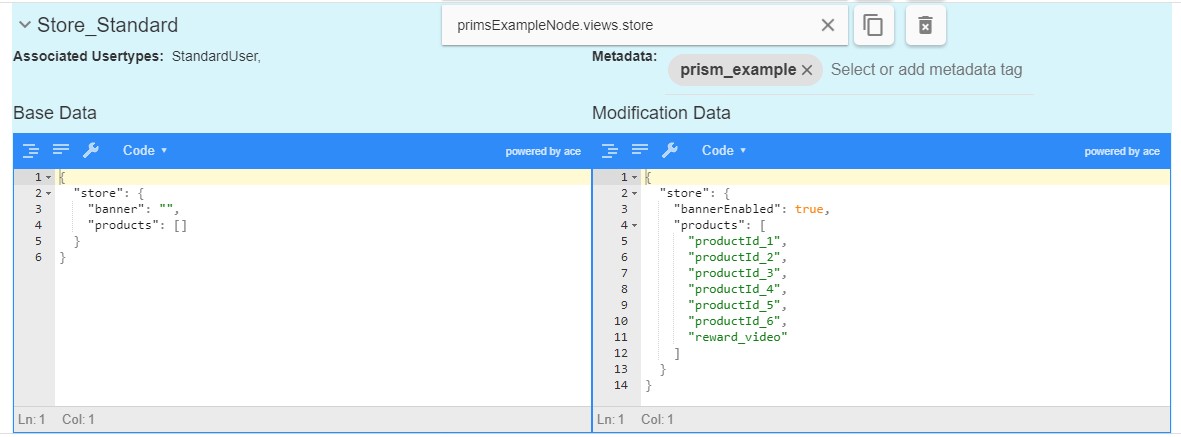Repair JSON wrench in Base Data editor
This screenshot has width=1181, height=437.
click(90, 150)
